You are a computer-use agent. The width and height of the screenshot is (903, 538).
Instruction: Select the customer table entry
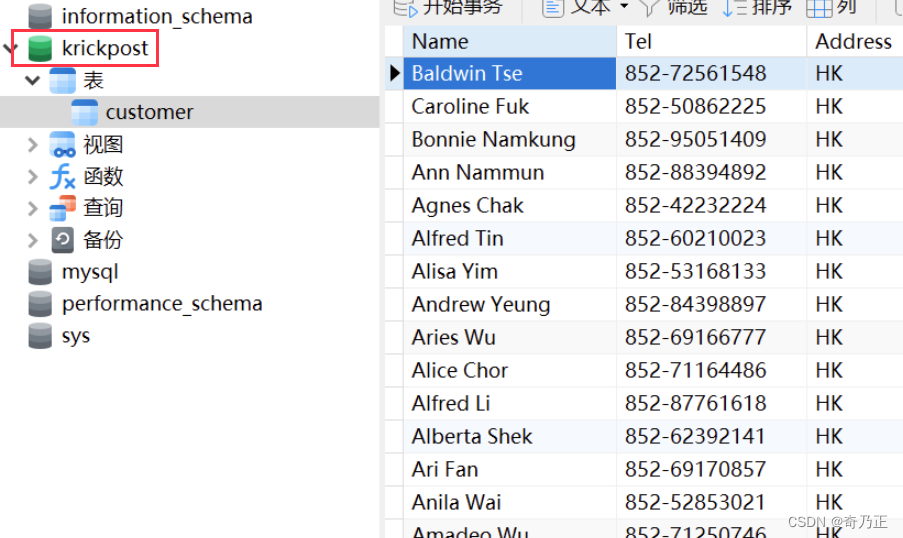pos(149,112)
